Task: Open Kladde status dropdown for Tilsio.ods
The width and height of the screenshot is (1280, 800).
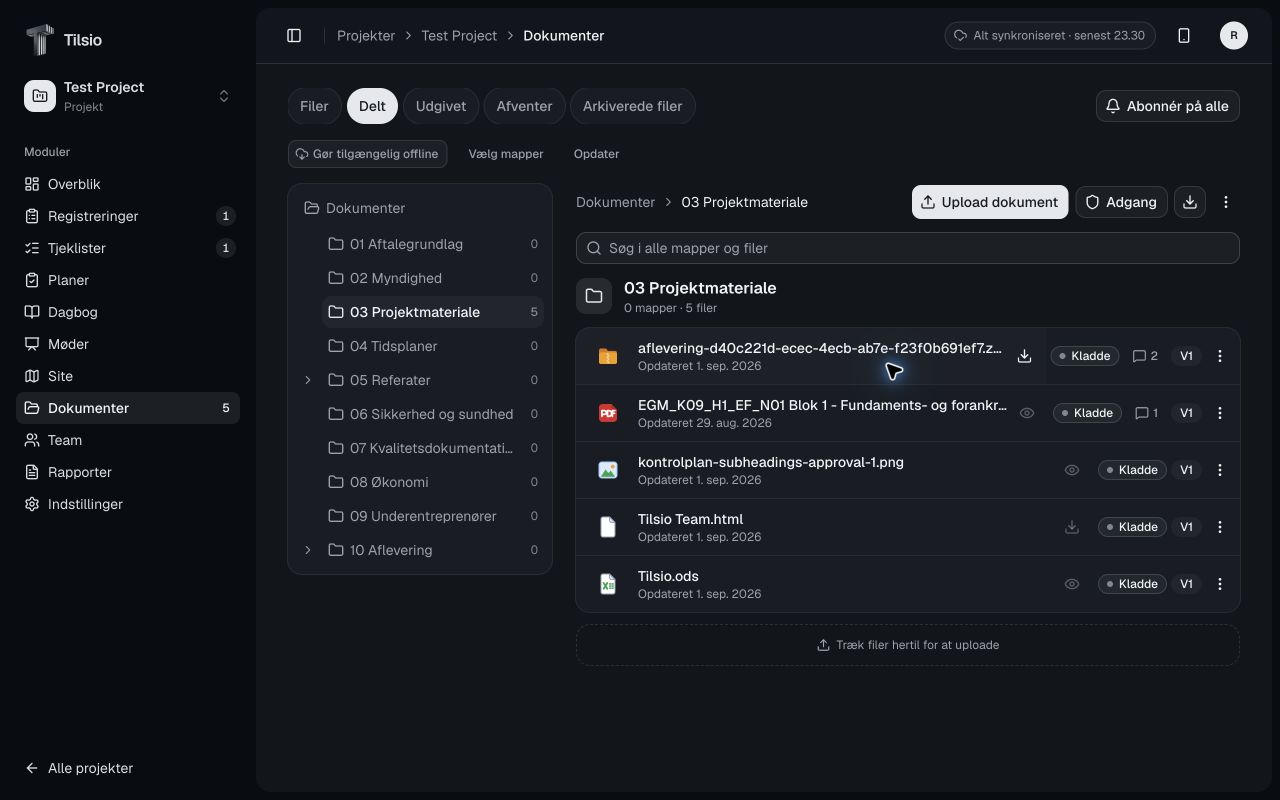Action: (x=1132, y=584)
